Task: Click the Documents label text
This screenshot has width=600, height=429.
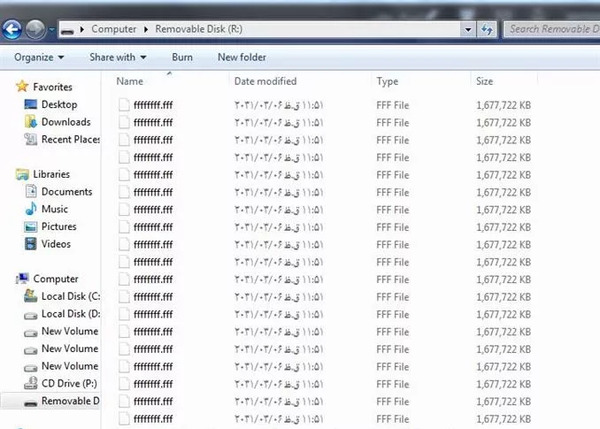Action: click(x=67, y=191)
